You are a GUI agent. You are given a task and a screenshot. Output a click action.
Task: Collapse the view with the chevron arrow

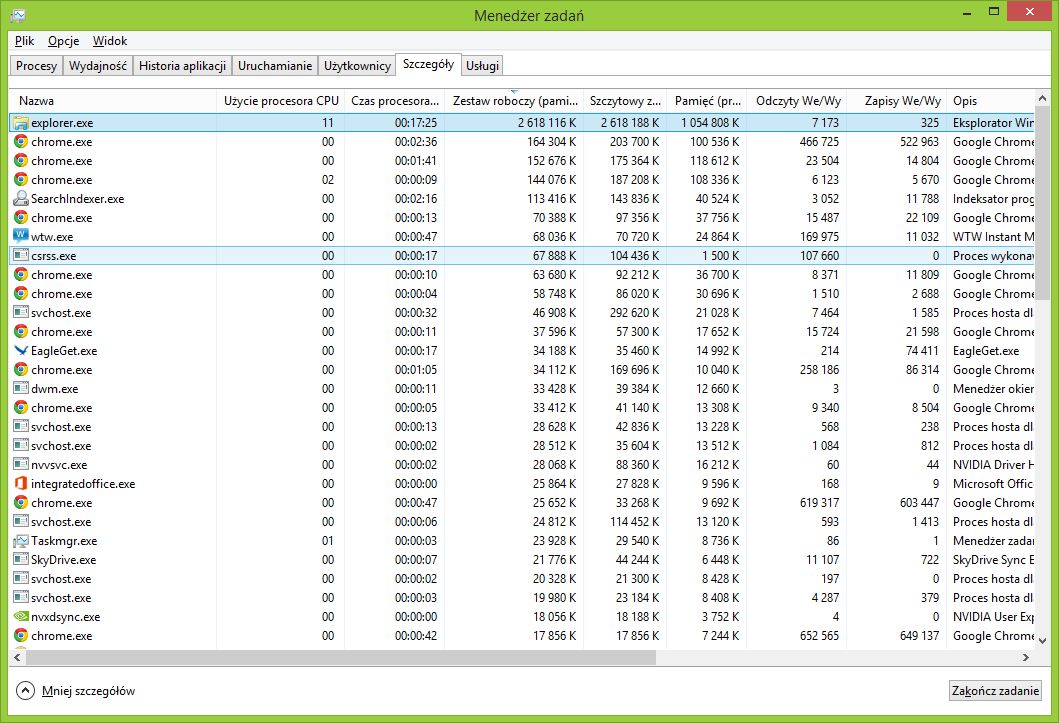[x=23, y=690]
